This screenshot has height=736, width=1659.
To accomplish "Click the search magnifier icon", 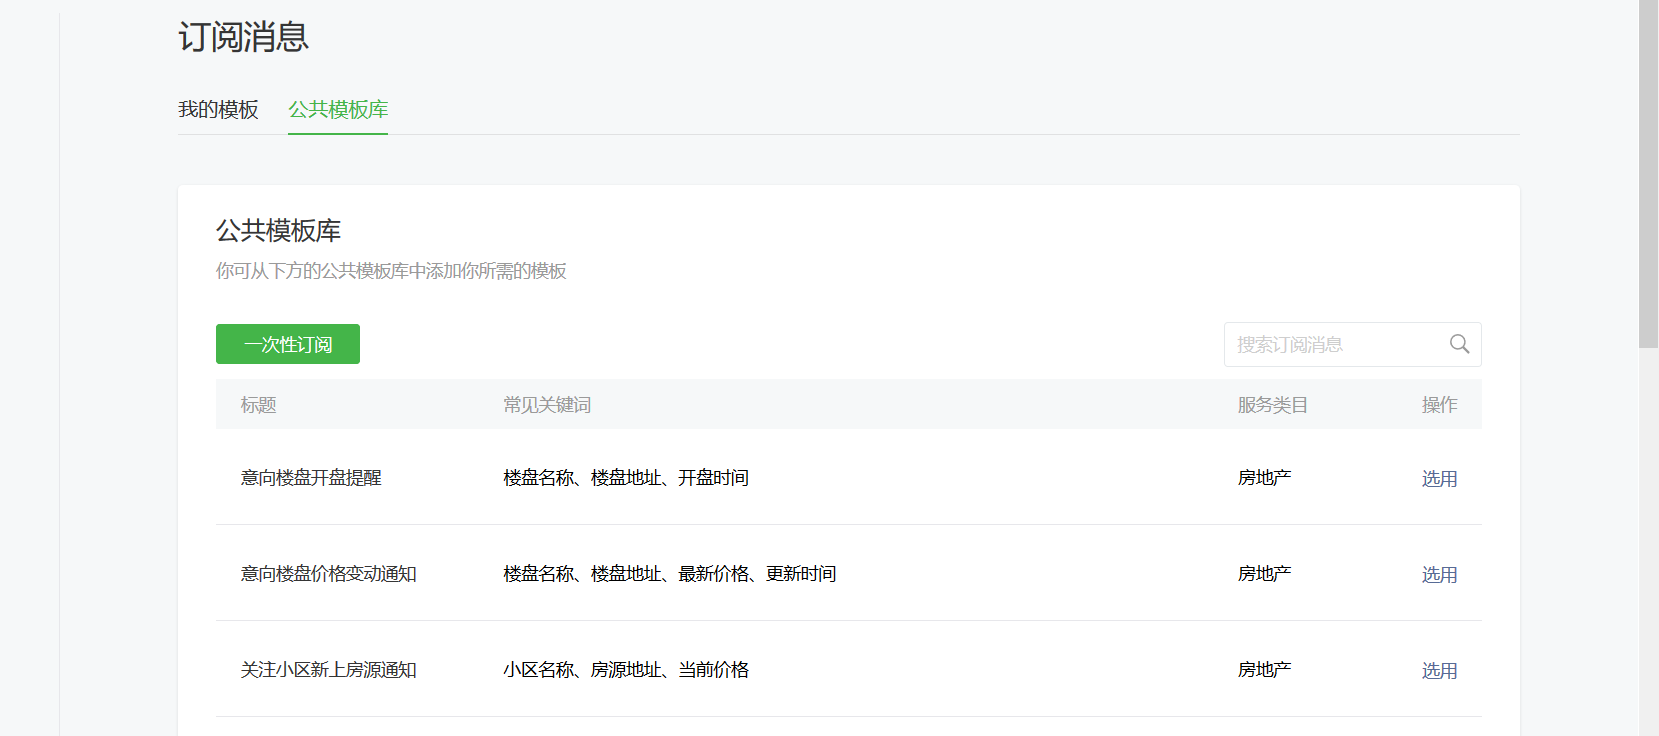I will 1459,344.
